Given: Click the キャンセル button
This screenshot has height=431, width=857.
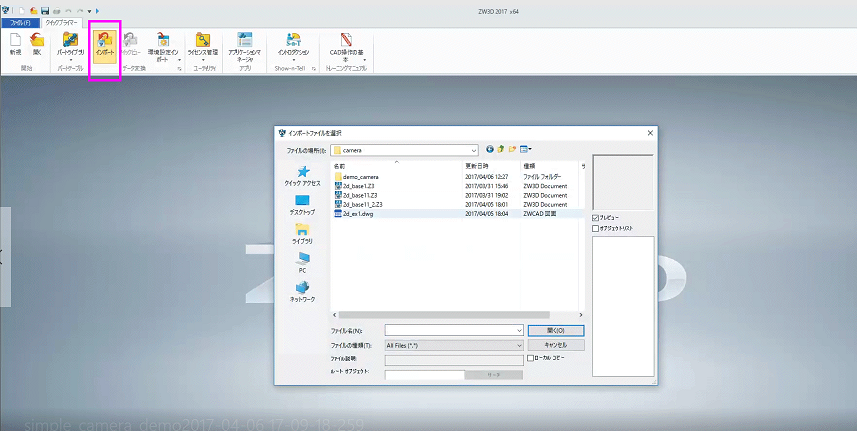Looking at the screenshot, I should (x=556, y=345).
